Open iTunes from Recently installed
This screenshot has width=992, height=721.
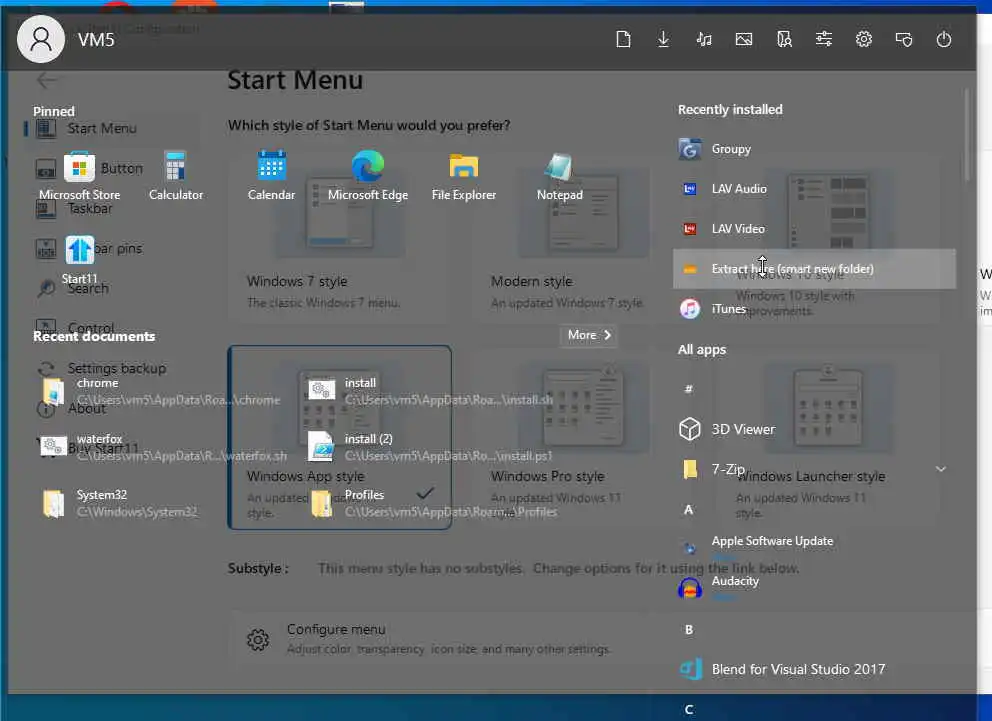[814, 309]
